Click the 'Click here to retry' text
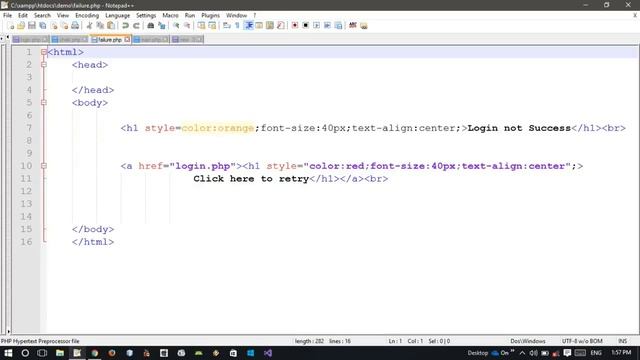The height and width of the screenshot is (360, 640). click(251, 179)
